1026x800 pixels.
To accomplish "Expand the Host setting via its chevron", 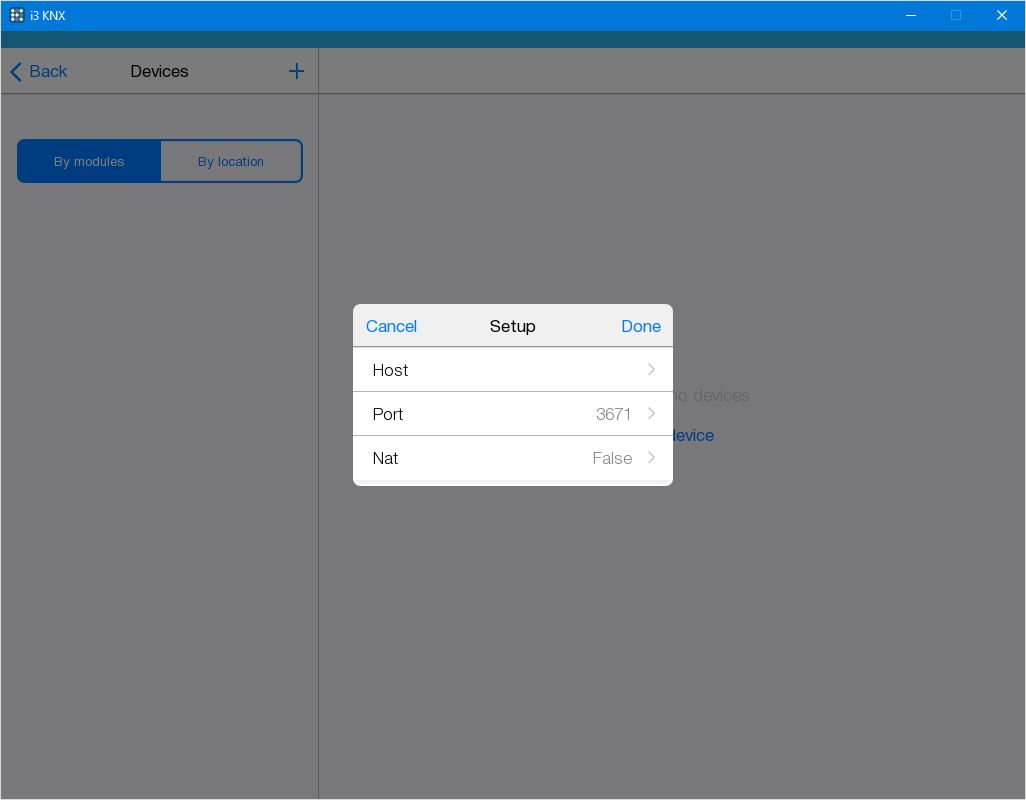I will pyautogui.click(x=651, y=370).
